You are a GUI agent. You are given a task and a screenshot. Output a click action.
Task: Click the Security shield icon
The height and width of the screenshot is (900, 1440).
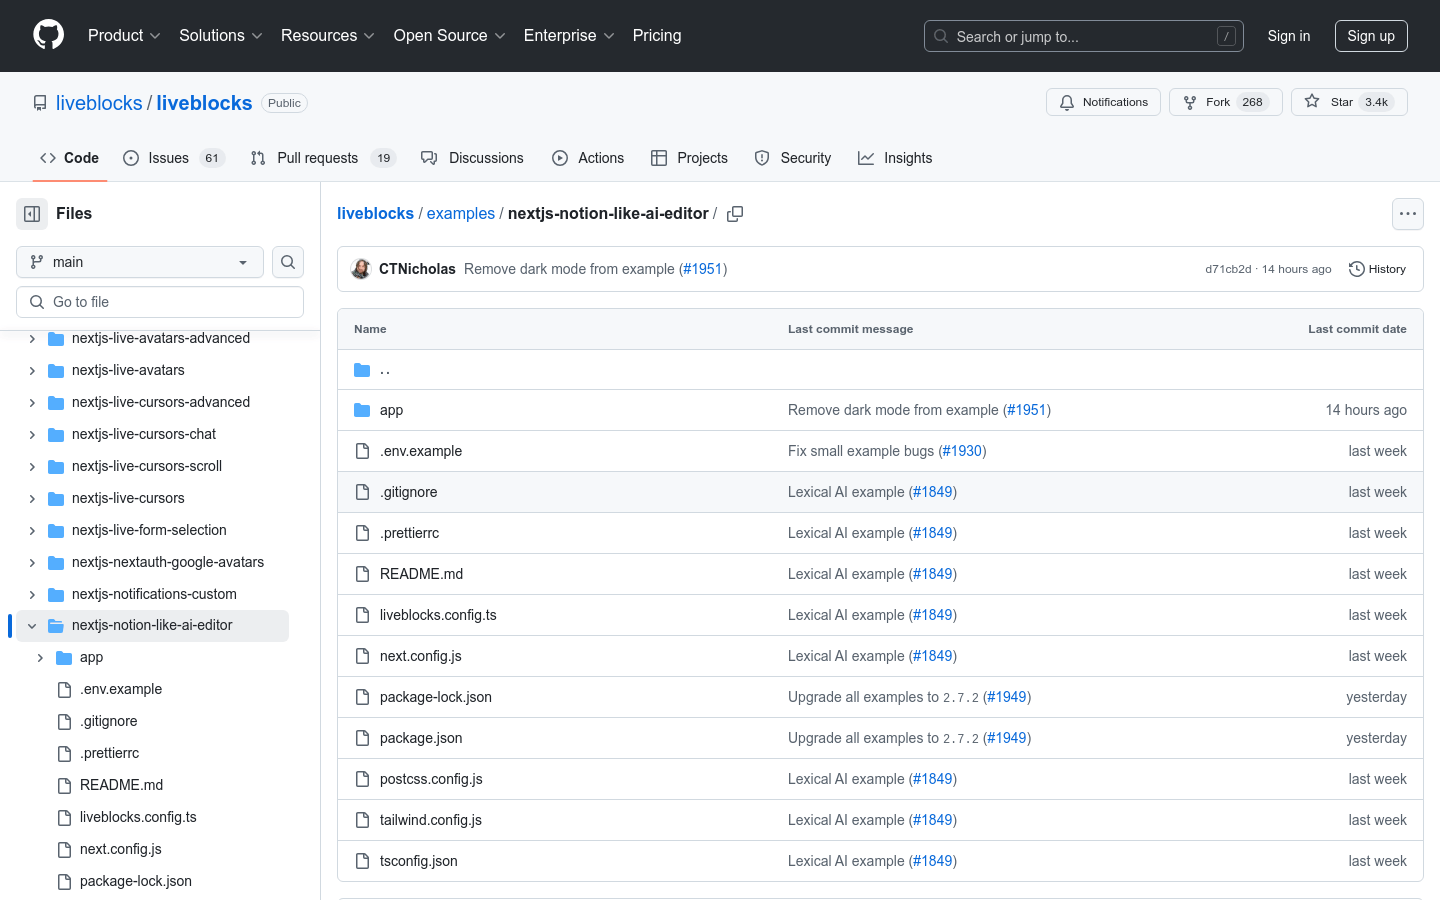tap(761, 157)
